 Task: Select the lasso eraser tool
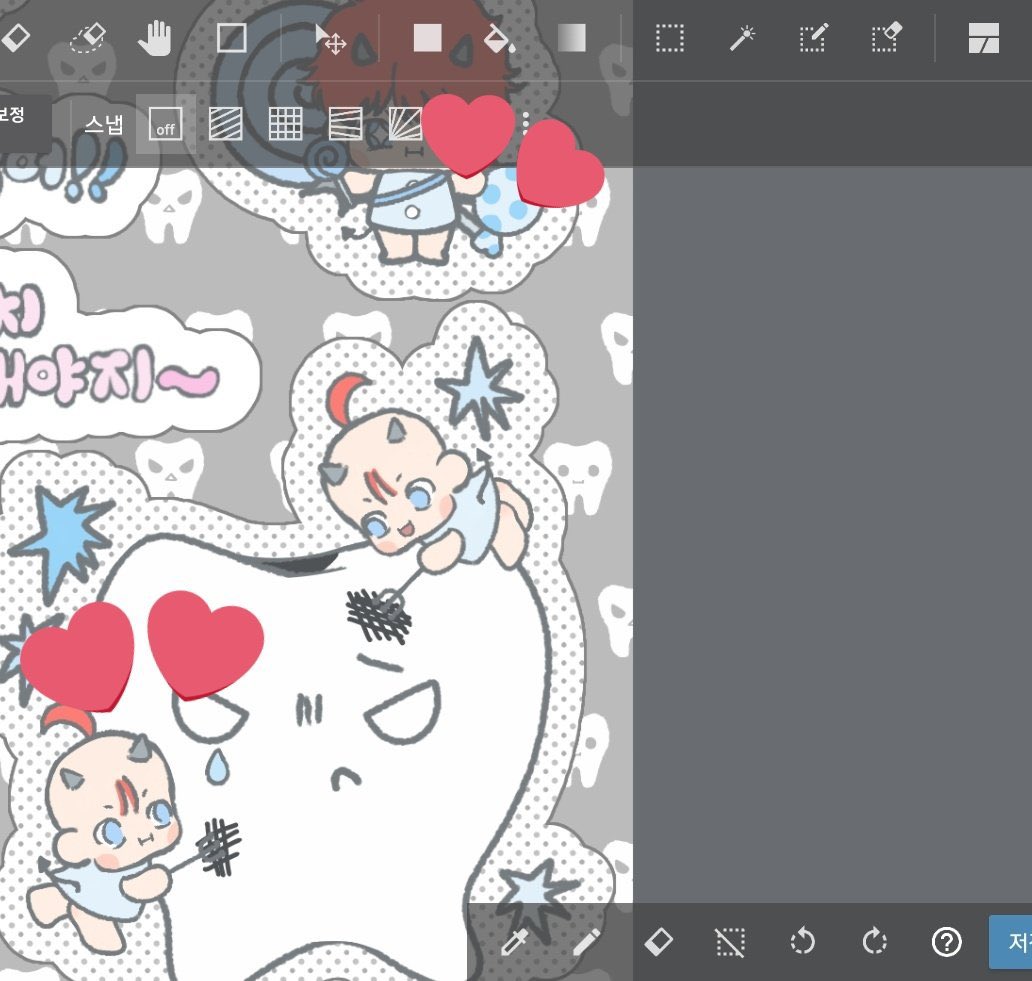[x=88, y=38]
